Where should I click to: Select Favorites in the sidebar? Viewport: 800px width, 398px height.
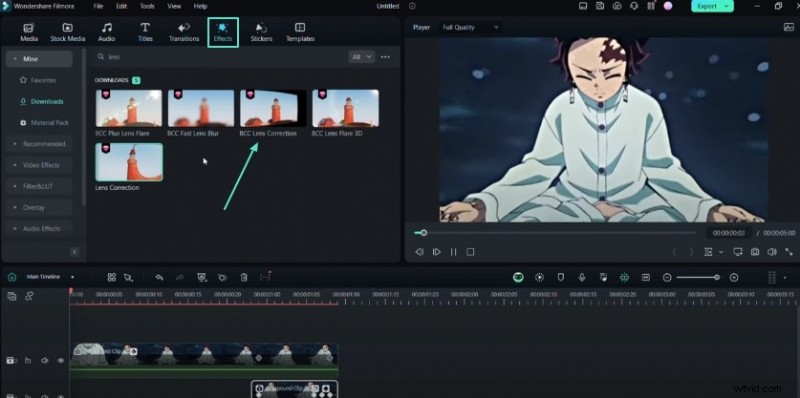pos(39,80)
